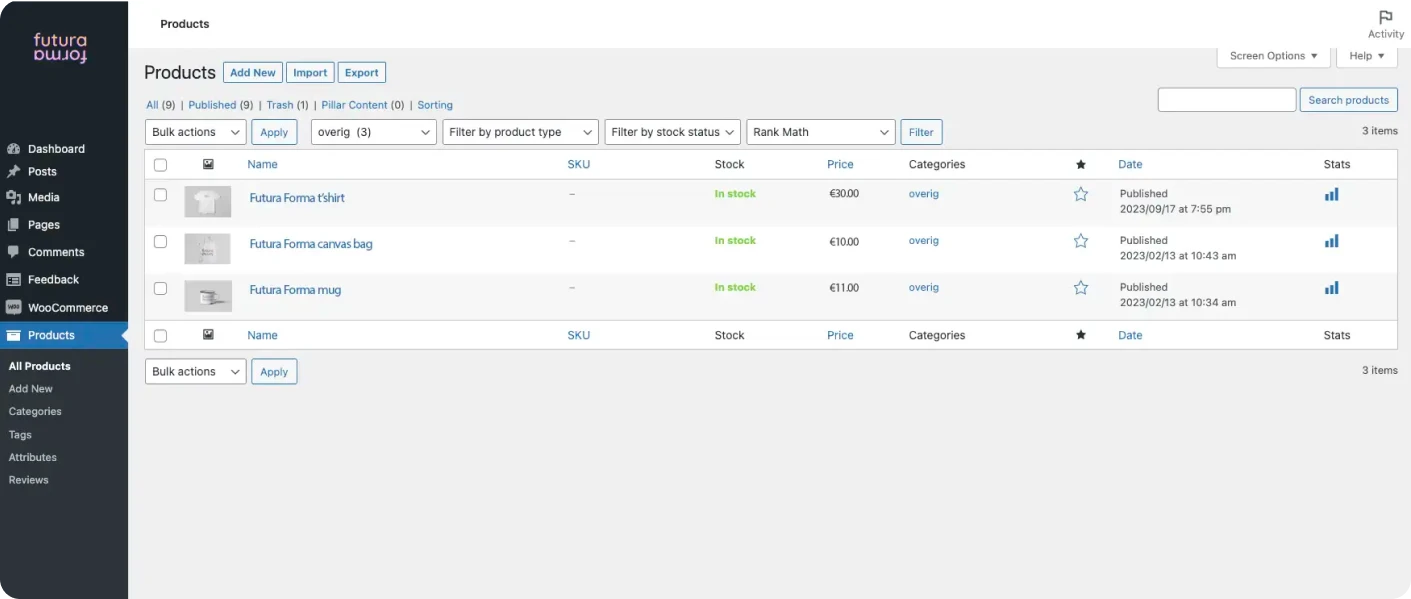This screenshot has height=599, width=1411.
Task: Sort by Date column header
Action: [1130, 164]
